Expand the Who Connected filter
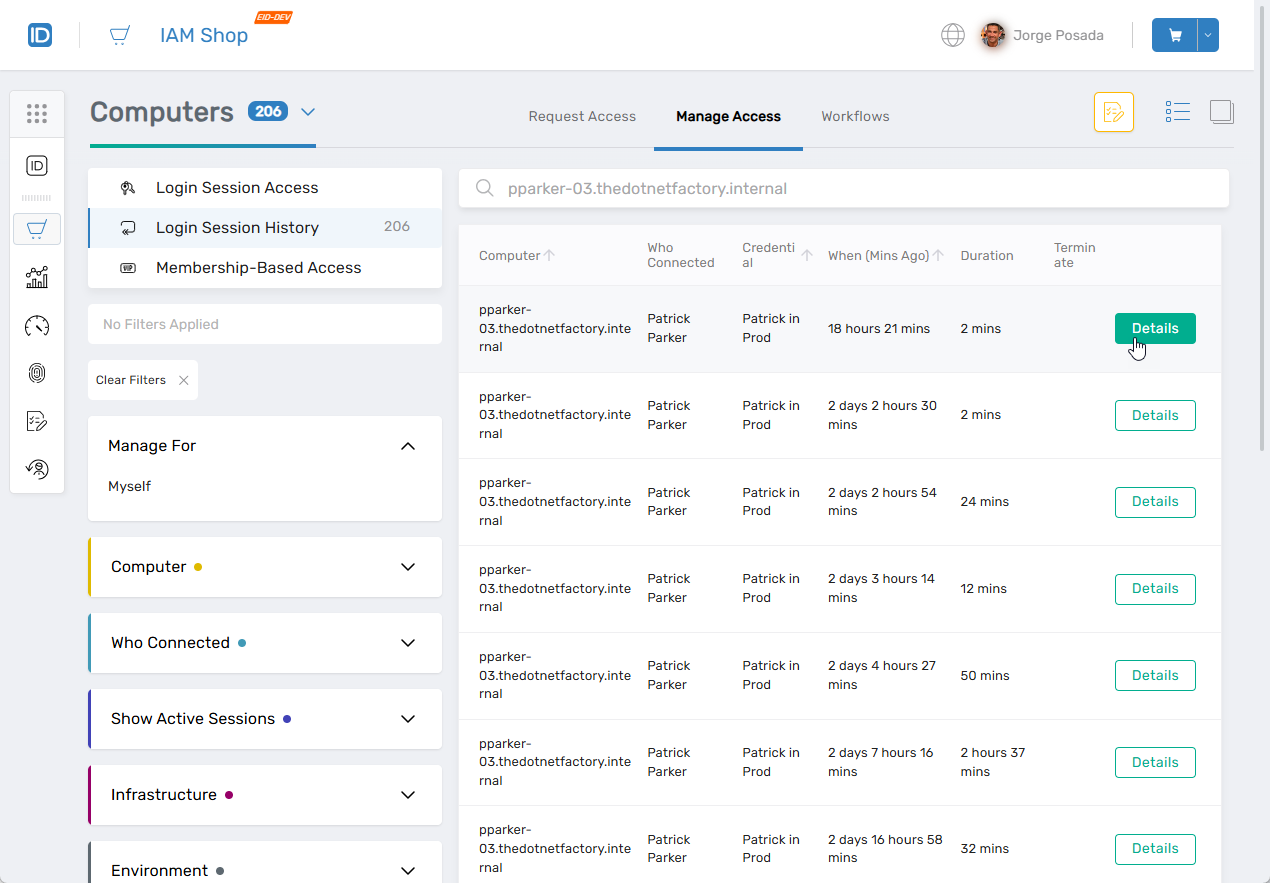1270x883 pixels. 407,643
